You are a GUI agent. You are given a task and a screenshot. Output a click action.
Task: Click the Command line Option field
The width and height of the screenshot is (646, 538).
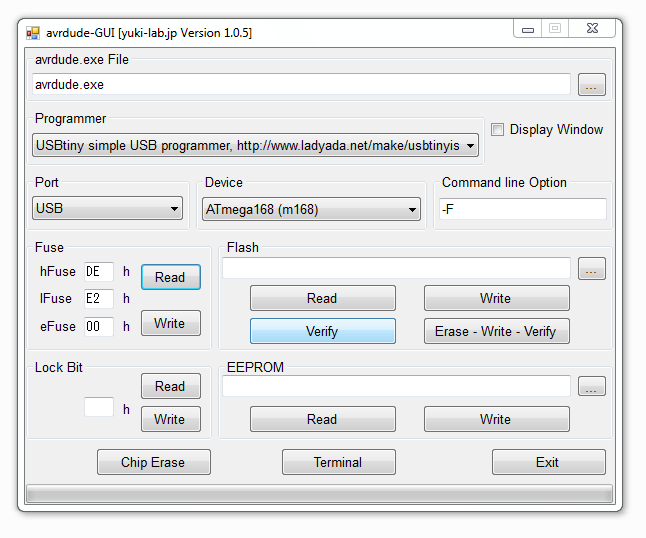[x=523, y=209]
